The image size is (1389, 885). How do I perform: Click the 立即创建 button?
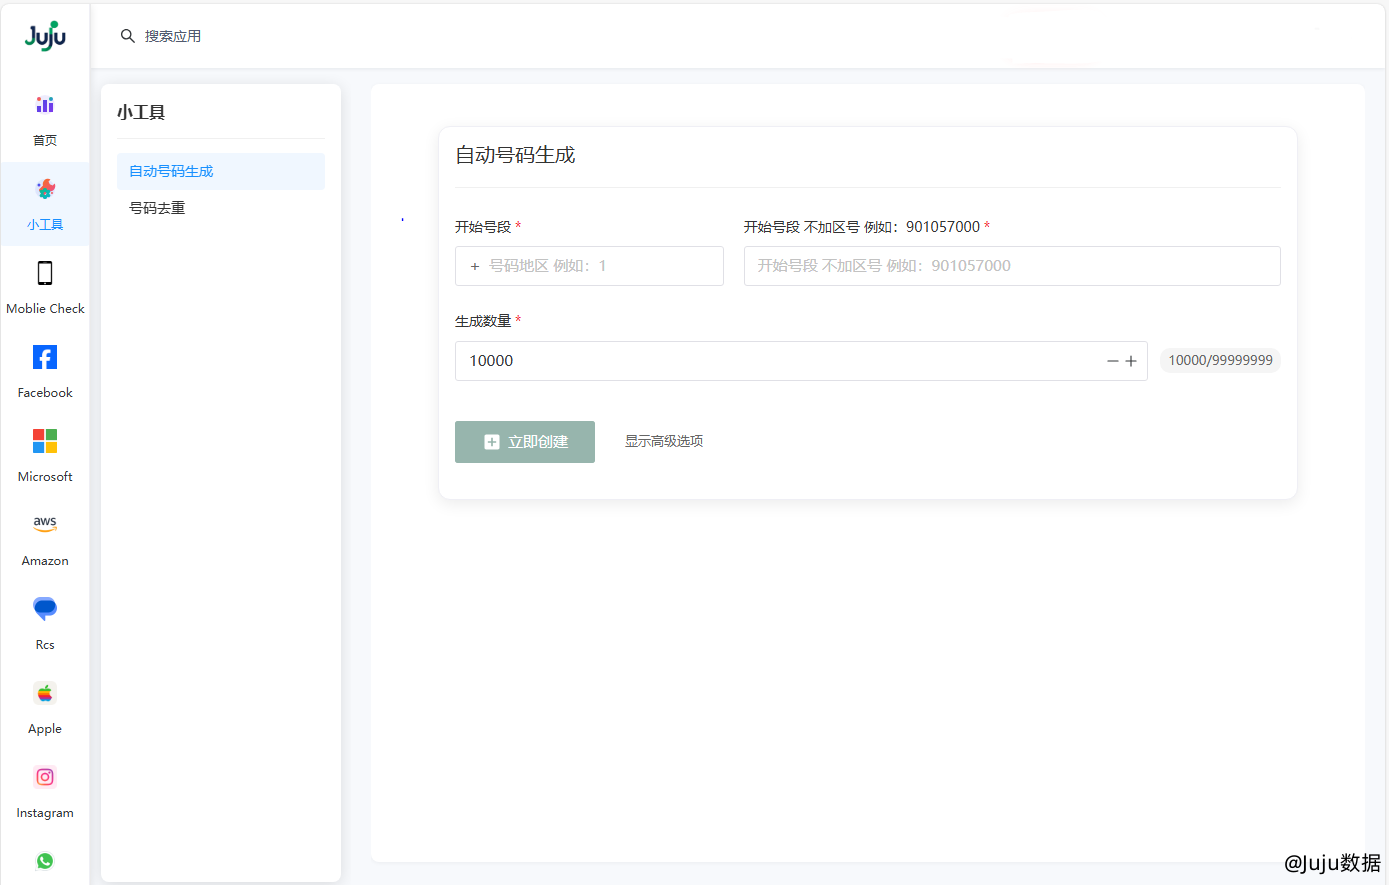(525, 442)
